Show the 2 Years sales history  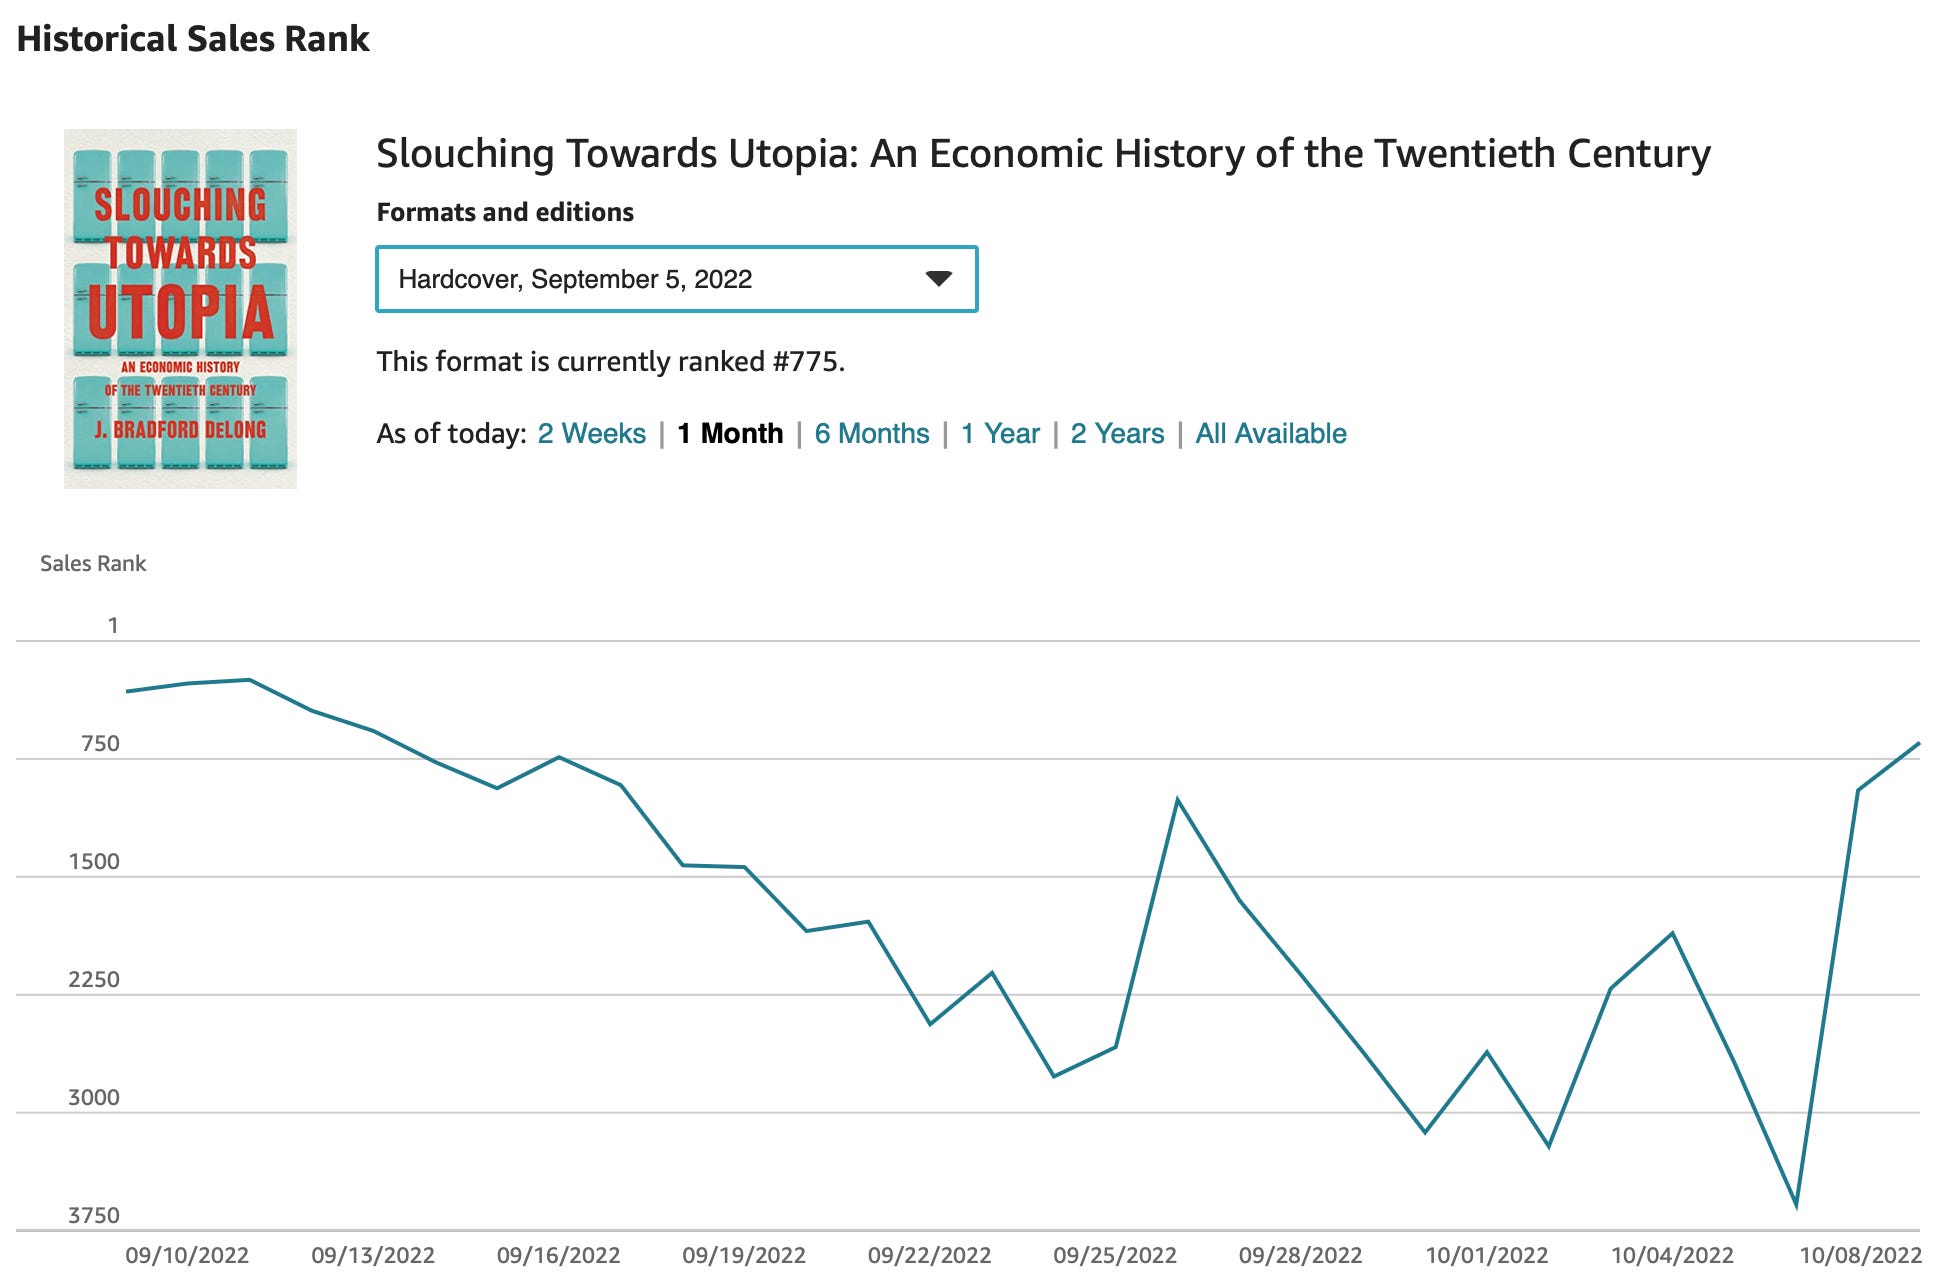pyautogui.click(x=1117, y=434)
